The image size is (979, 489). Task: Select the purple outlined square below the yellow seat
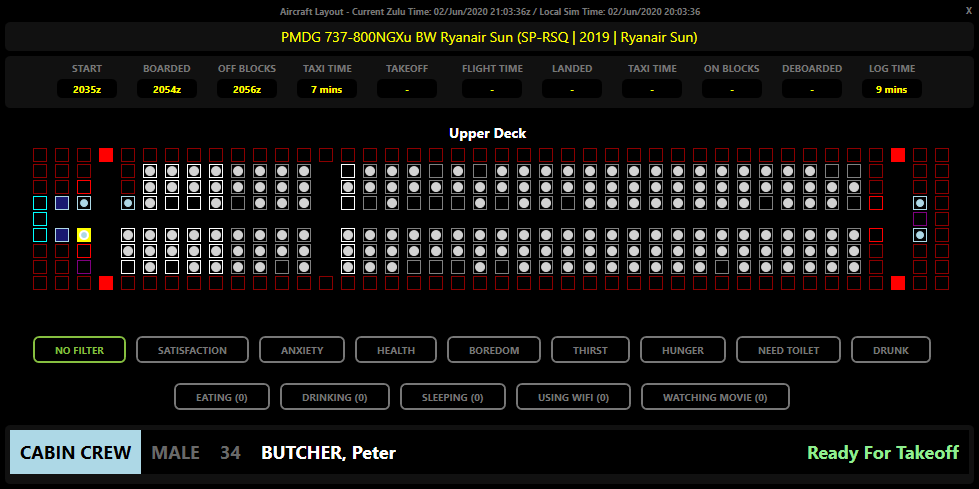coord(84,267)
